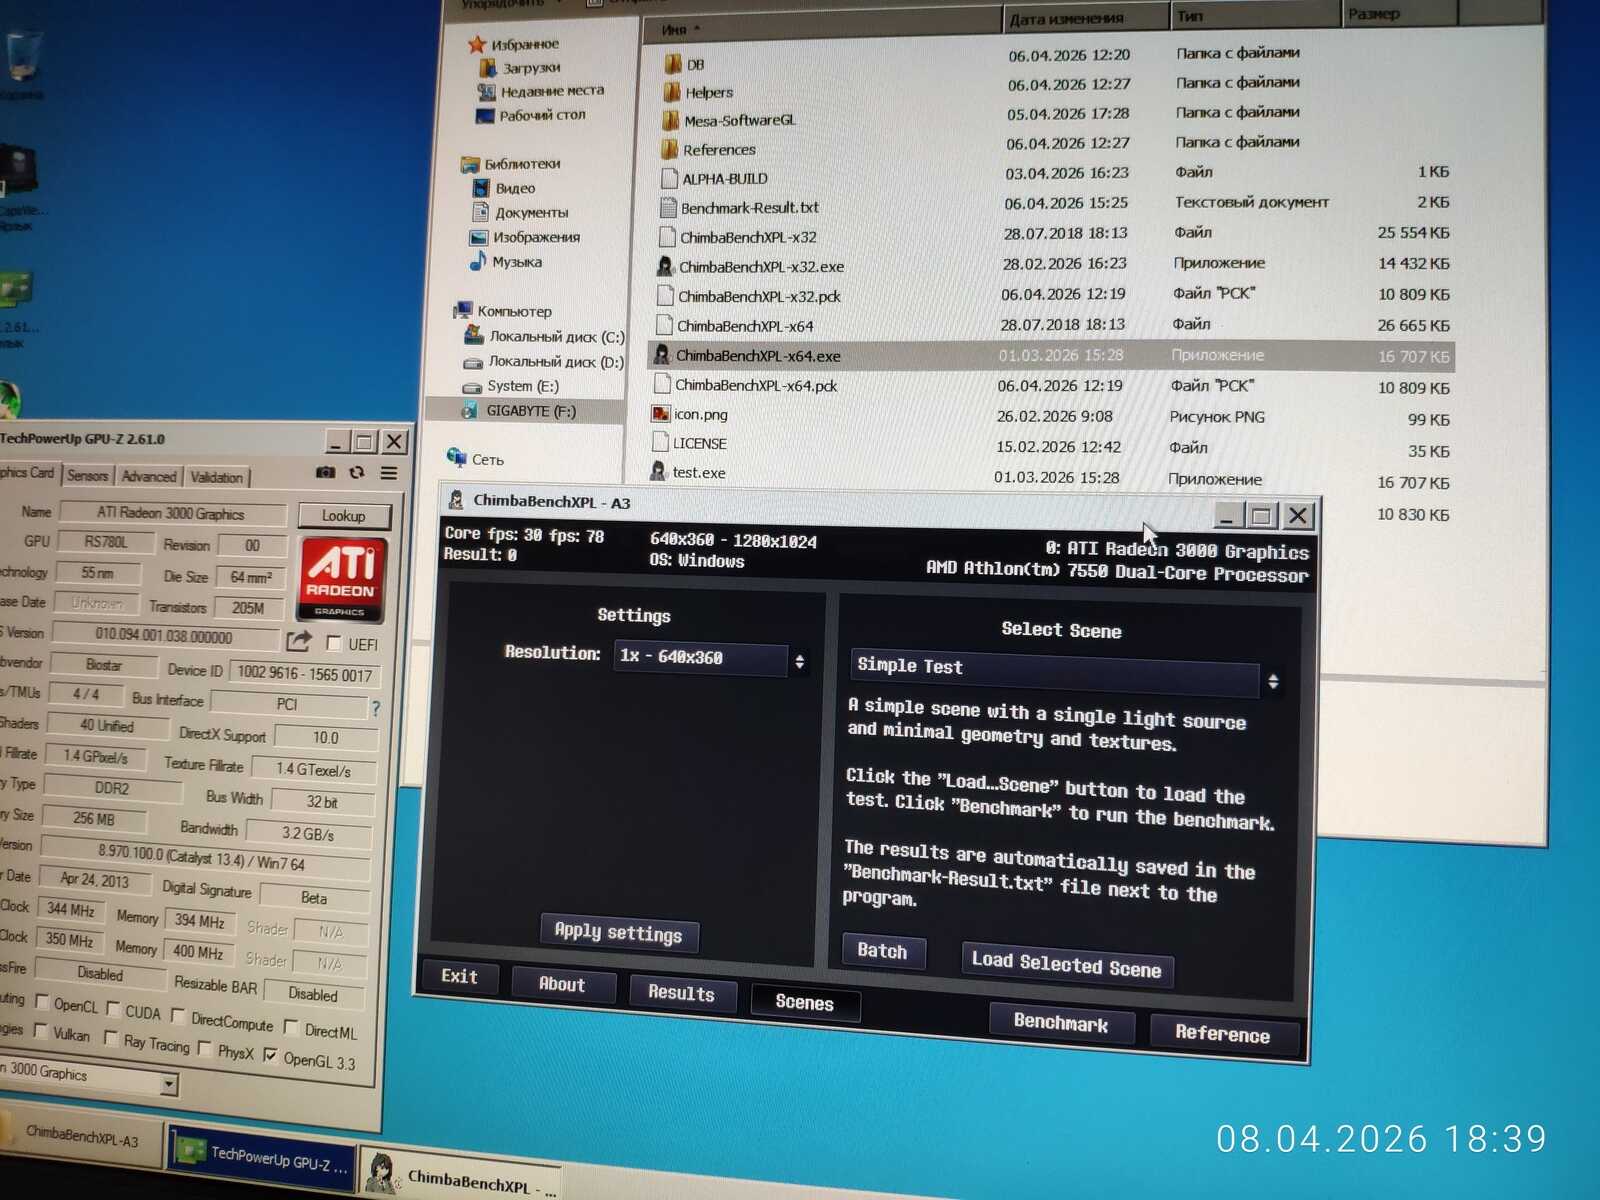Toggle the OpenCL checkbox

coord(42,1001)
